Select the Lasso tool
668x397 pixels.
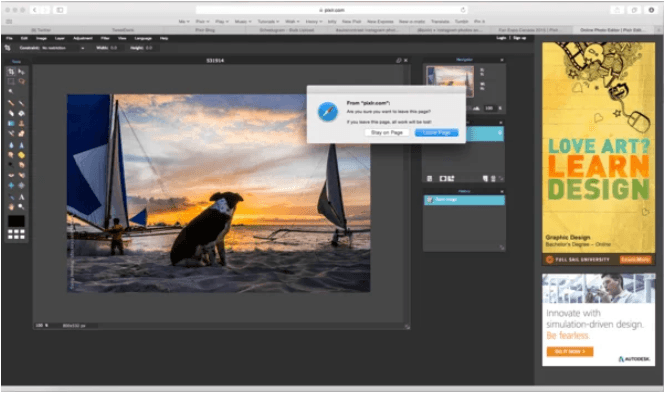21,81
